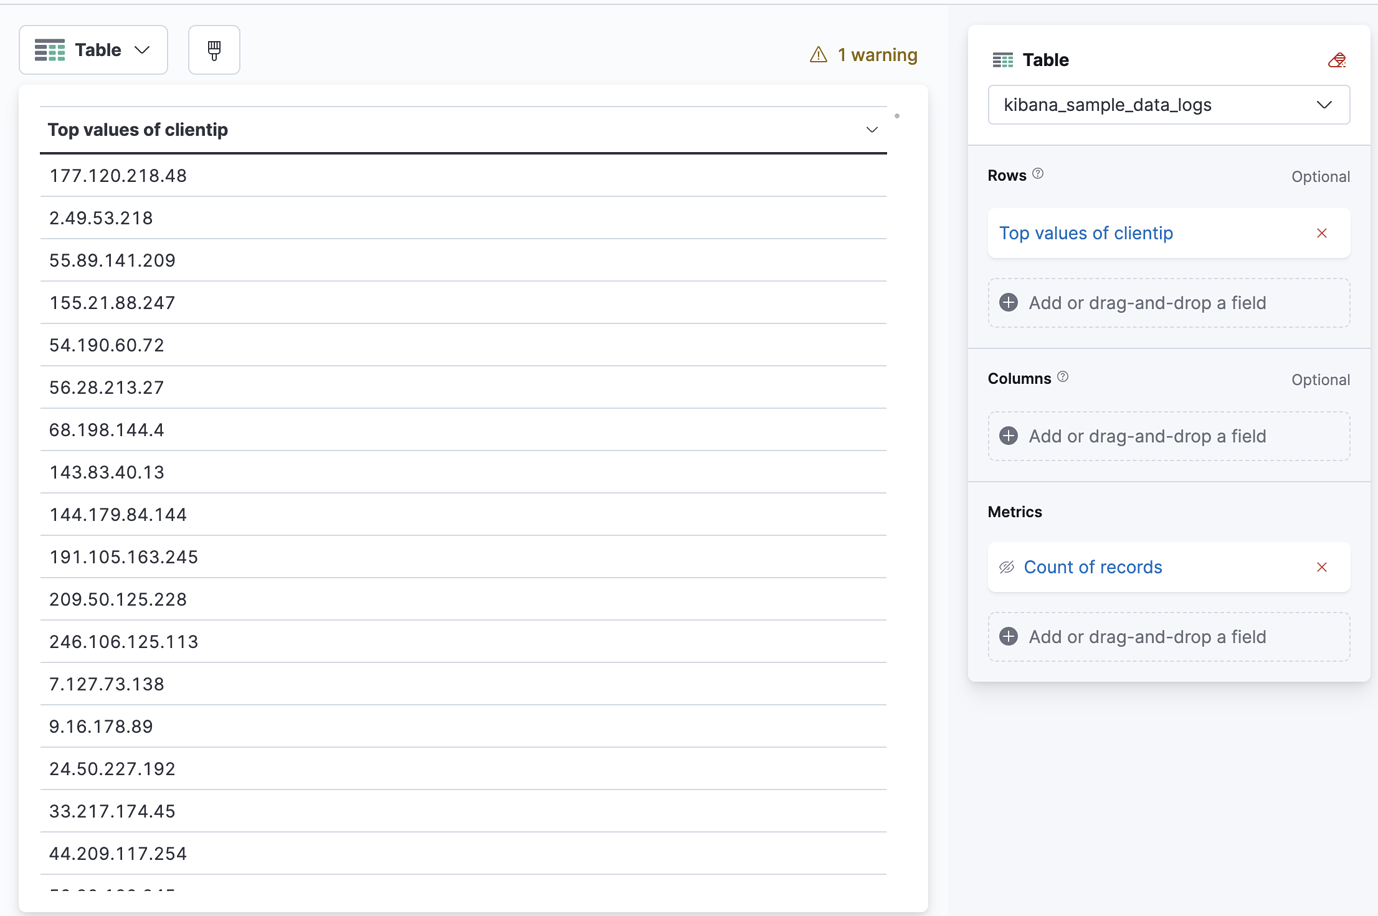Toggle hidden eye icon on Count of records
1378x916 pixels.
click(1007, 567)
